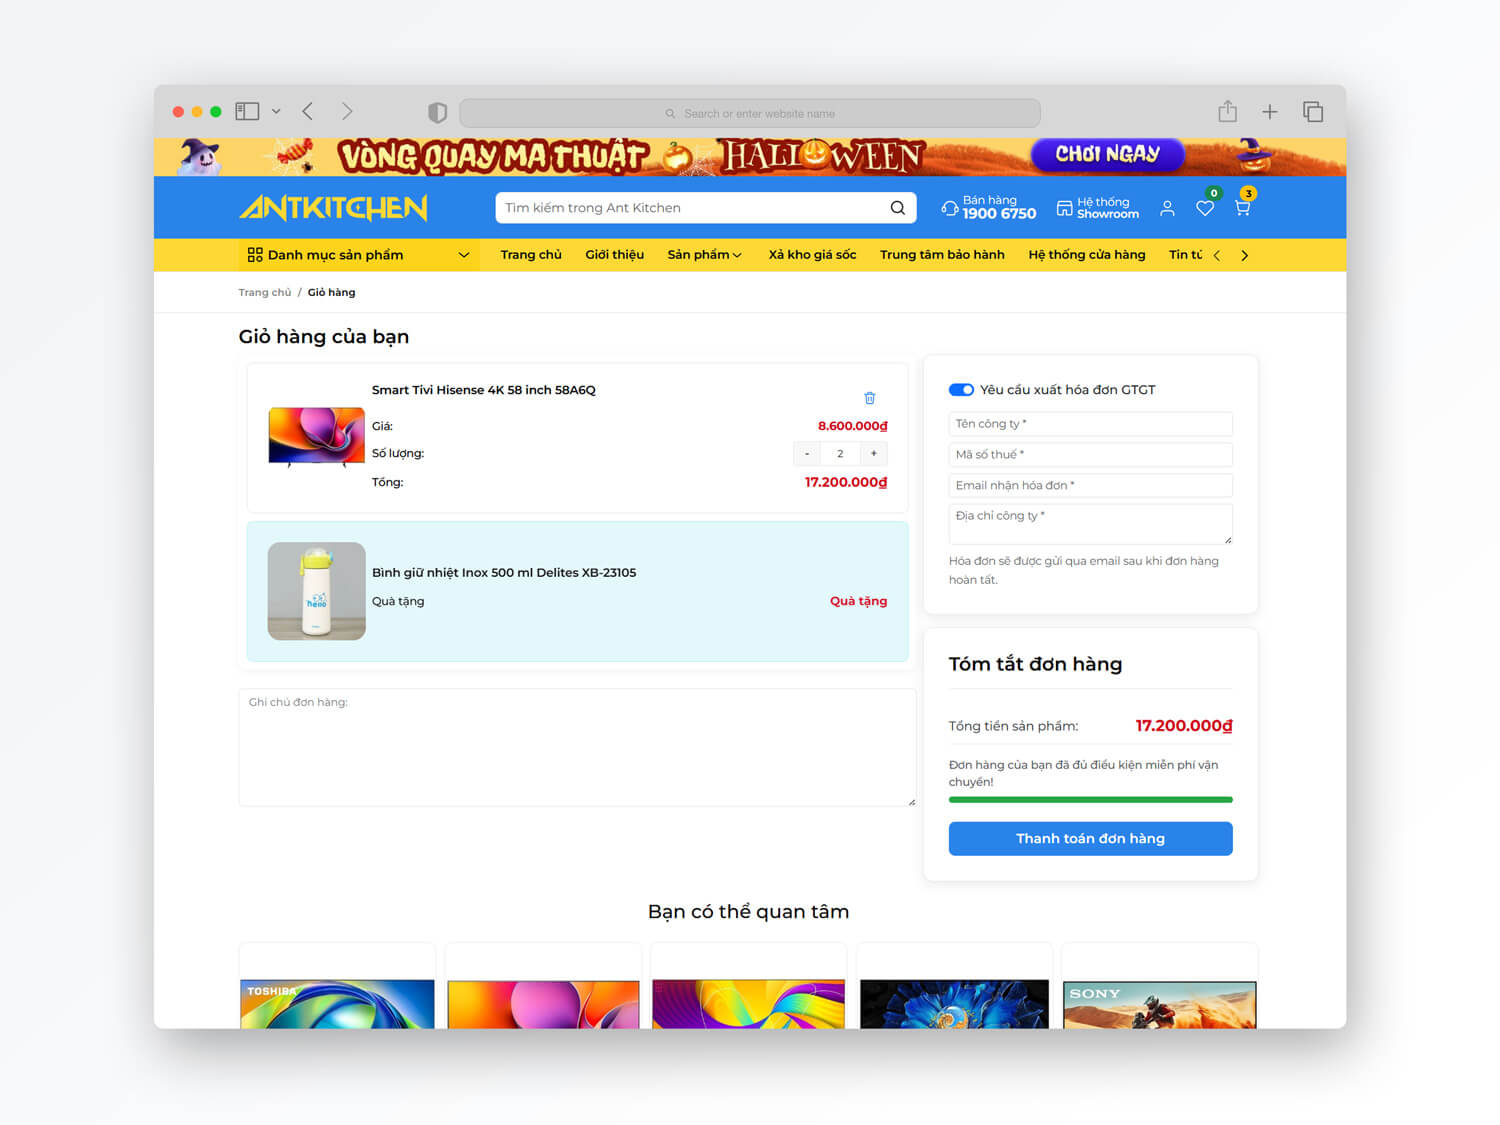Open a new tab with plus icon
This screenshot has width=1500, height=1125.
(x=1270, y=112)
